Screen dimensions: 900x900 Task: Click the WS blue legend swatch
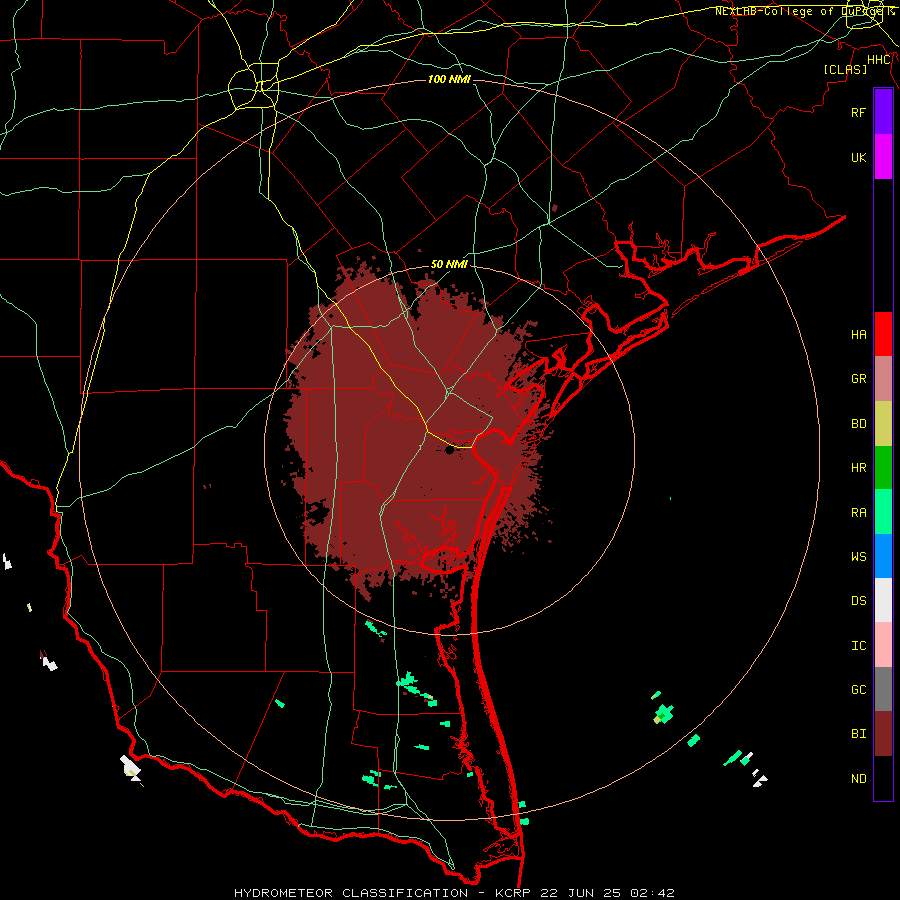[x=883, y=556]
